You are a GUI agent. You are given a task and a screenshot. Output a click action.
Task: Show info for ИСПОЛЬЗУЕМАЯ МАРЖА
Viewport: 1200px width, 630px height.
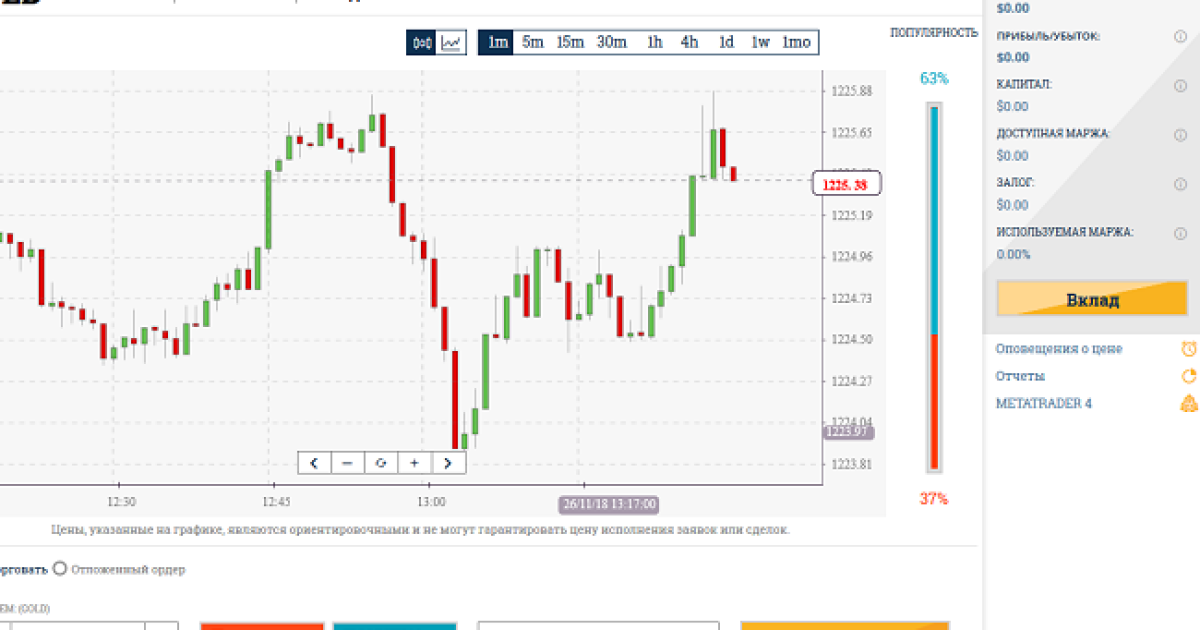(1180, 233)
